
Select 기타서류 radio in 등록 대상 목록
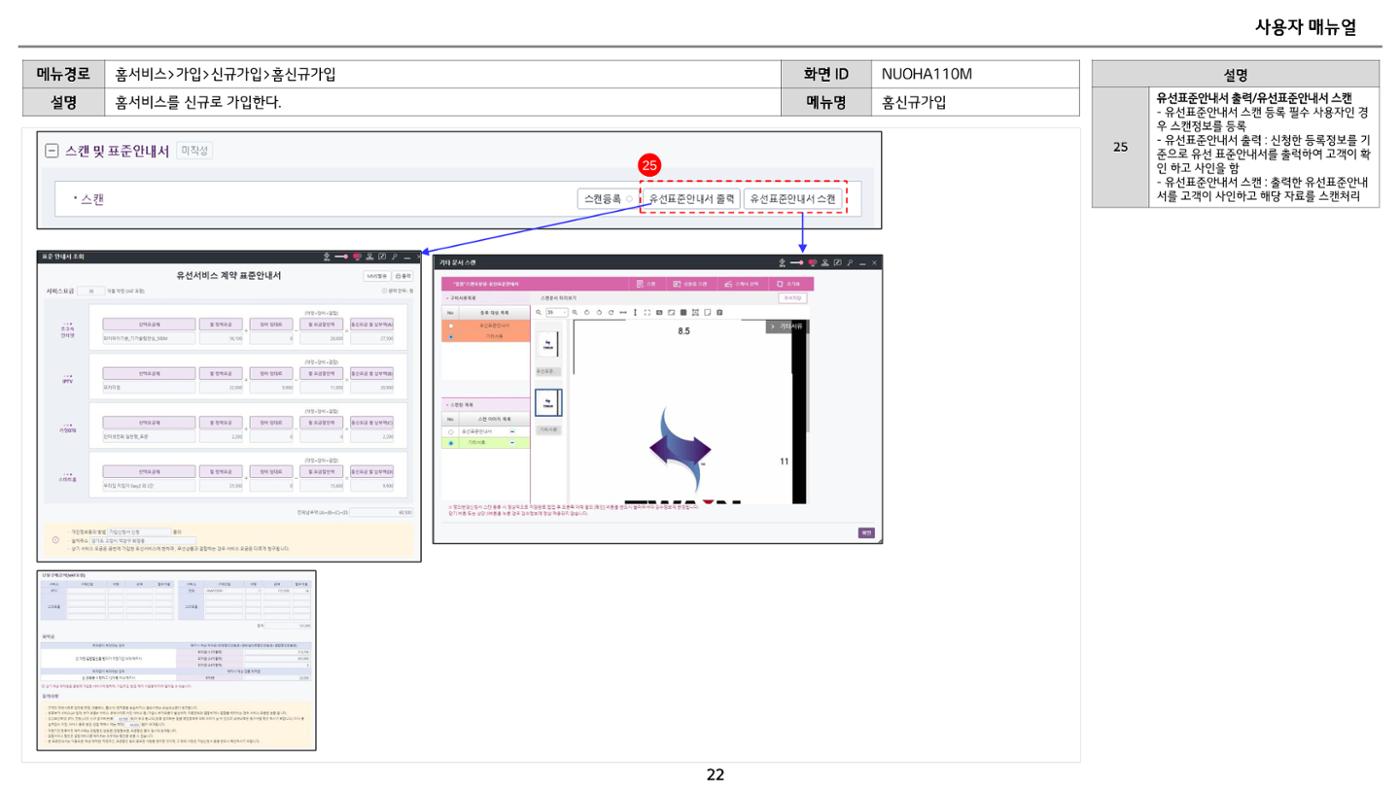tap(451, 337)
